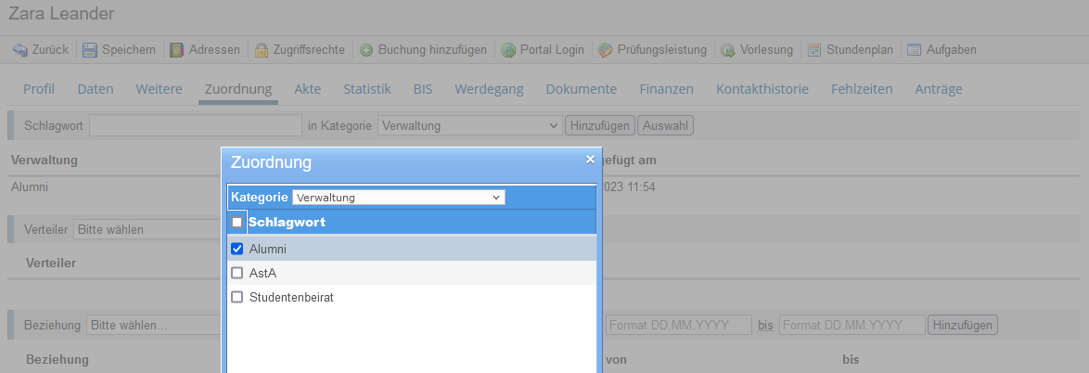This screenshot has height=373, width=1089.
Task: Click the AstA row label
Action: 263,273
